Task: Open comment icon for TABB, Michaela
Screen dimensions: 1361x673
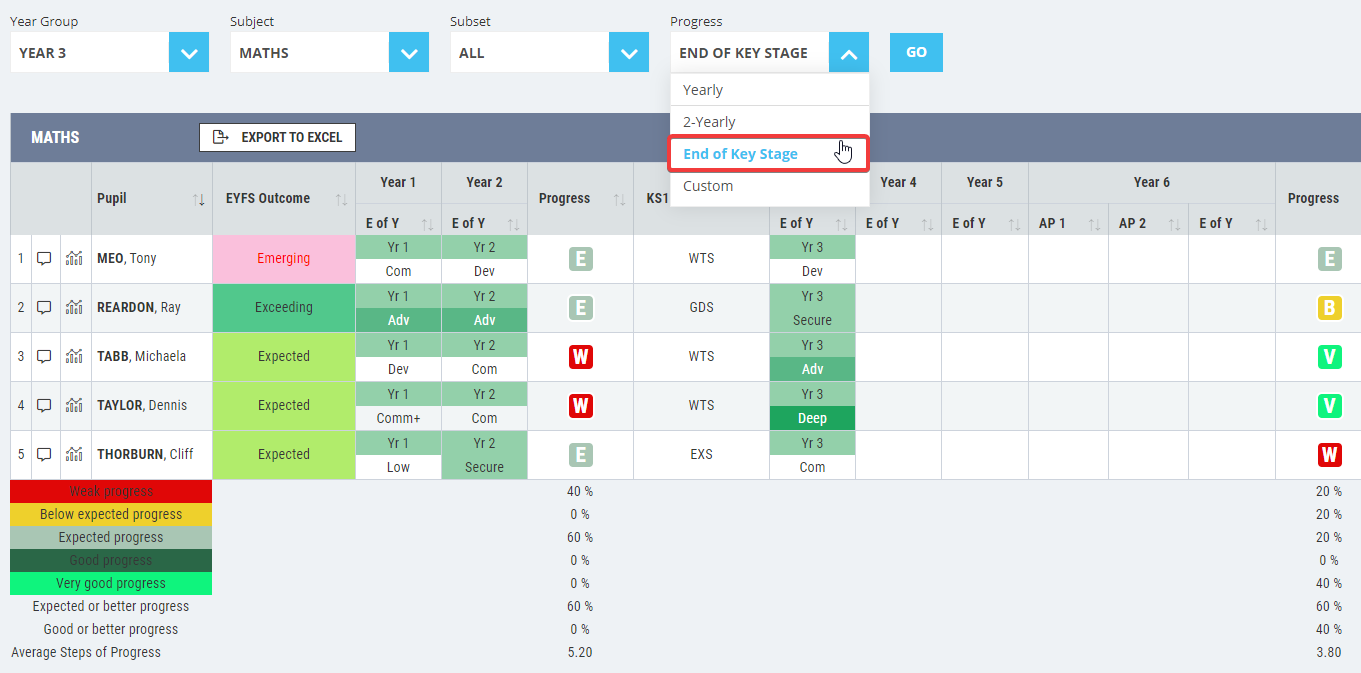Action: pos(44,357)
